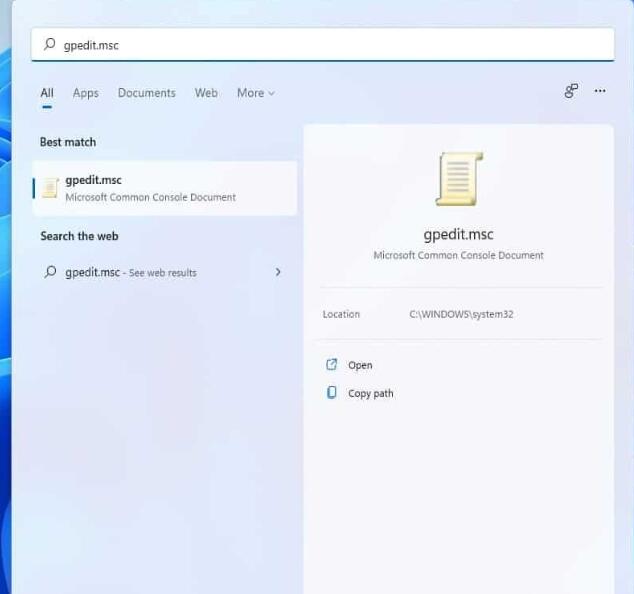Image resolution: width=634 pixels, height=594 pixels.
Task: Switch to the Documents tab
Action: click(x=147, y=93)
